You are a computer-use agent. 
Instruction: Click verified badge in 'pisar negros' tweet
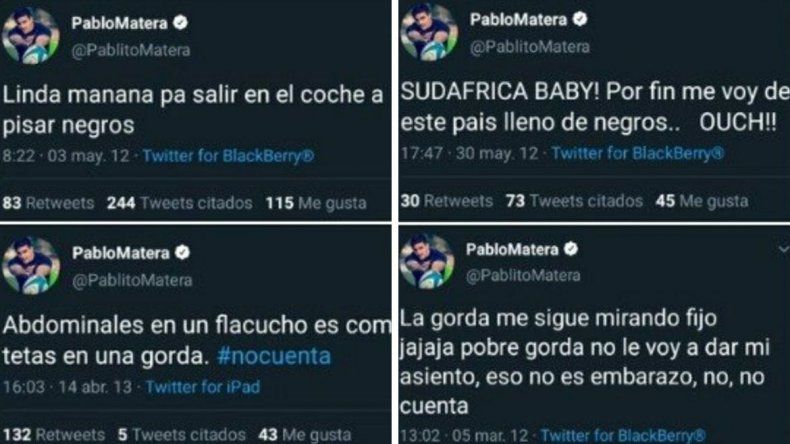(180, 23)
